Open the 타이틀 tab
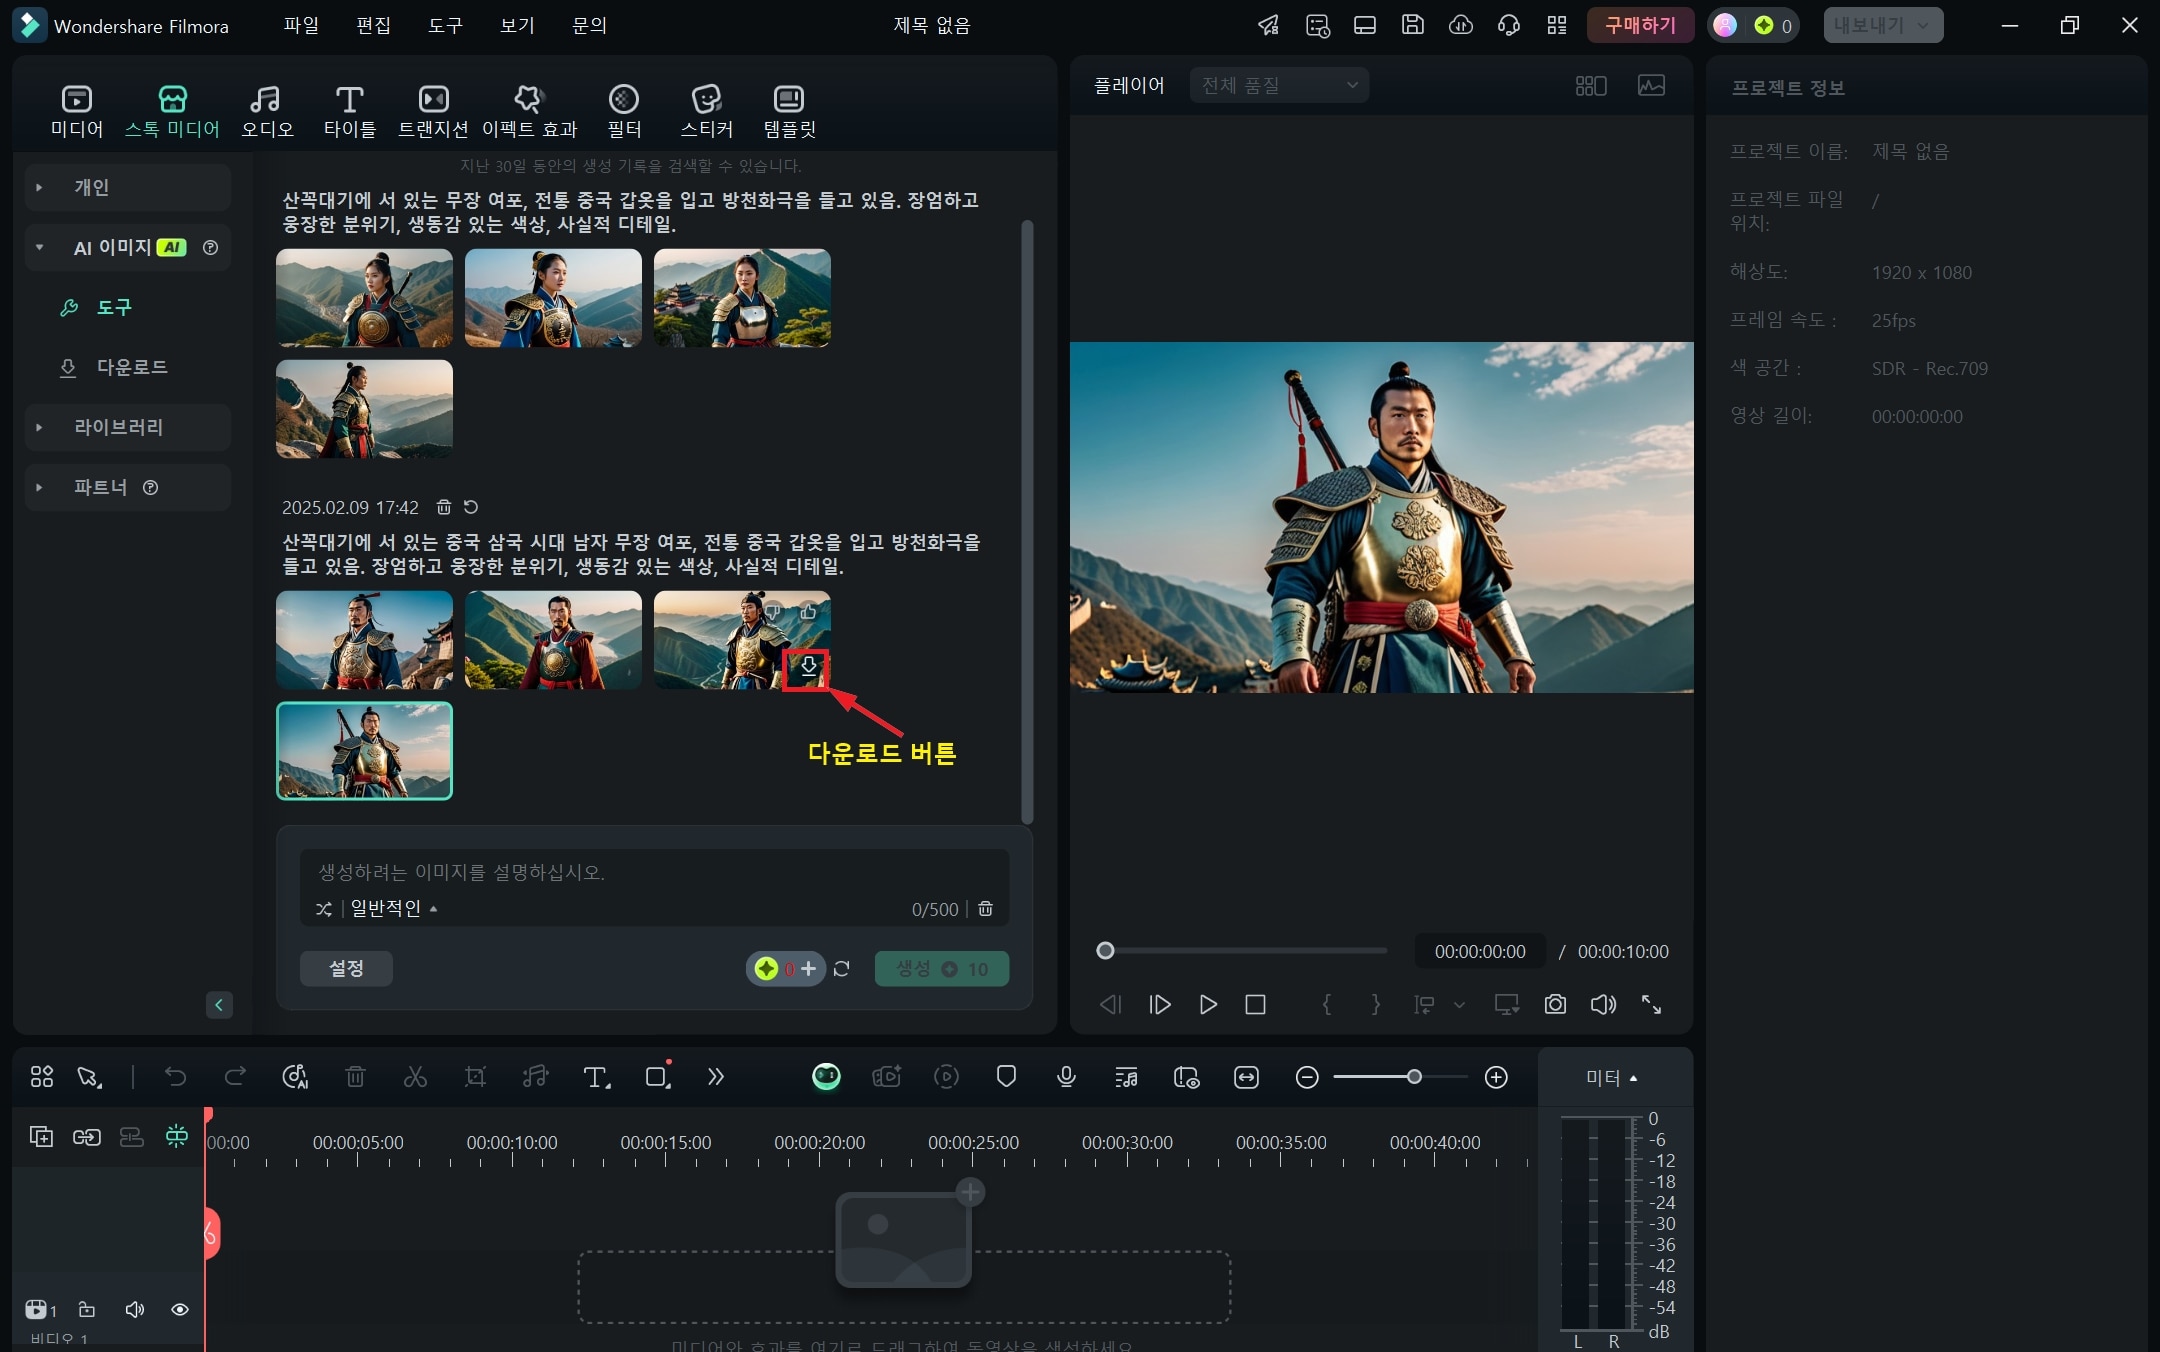This screenshot has width=2160, height=1352. click(x=349, y=111)
